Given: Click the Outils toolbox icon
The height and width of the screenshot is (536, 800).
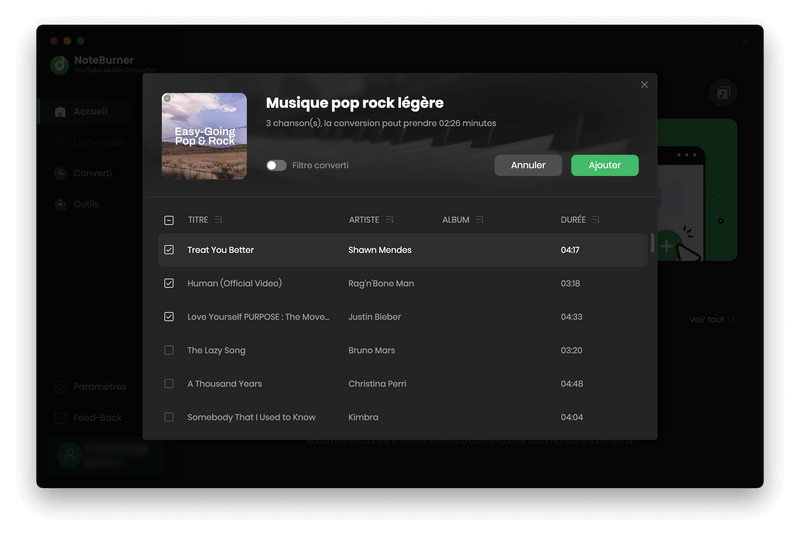Looking at the screenshot, I should pos(60,205).
